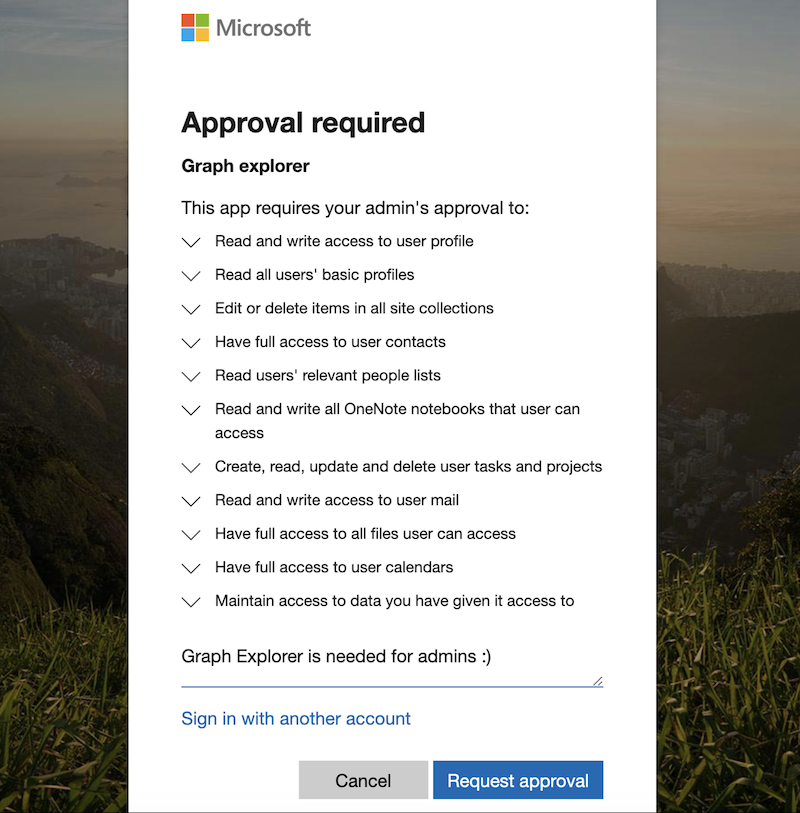Viewport: 800px width, 813px height.
Task: Click the 'Approval required' heading
Action: 303,123
